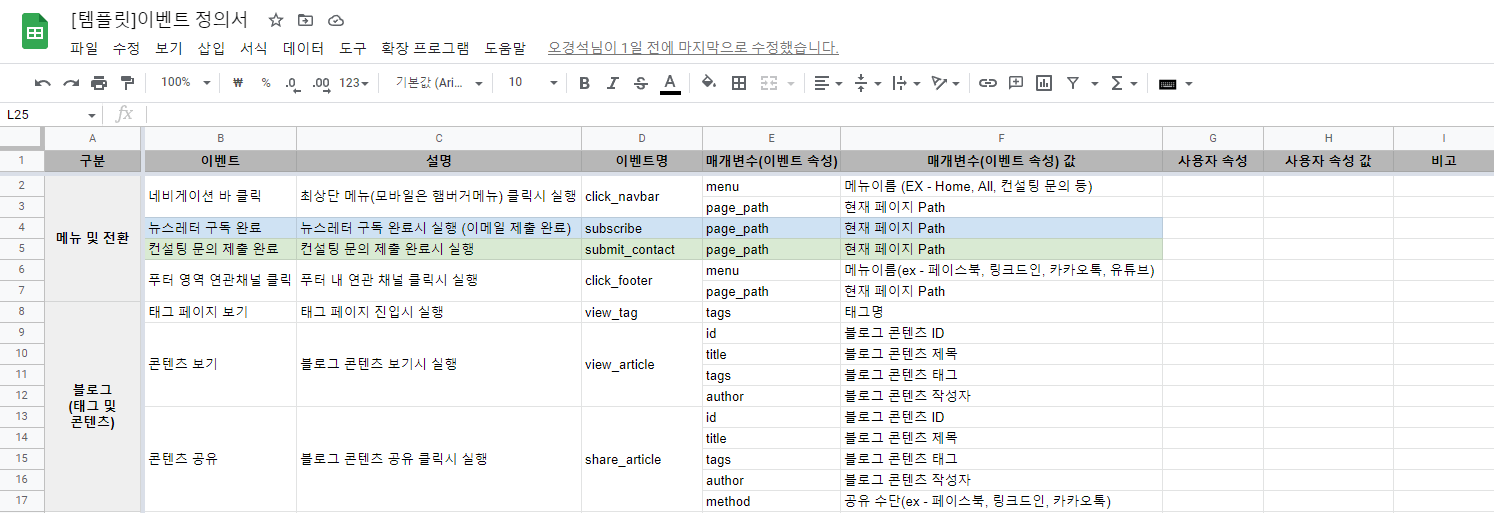This screenshot has height=513, width=1494.
Task: Open the 데이터 menu
Action: coord(303,48)
